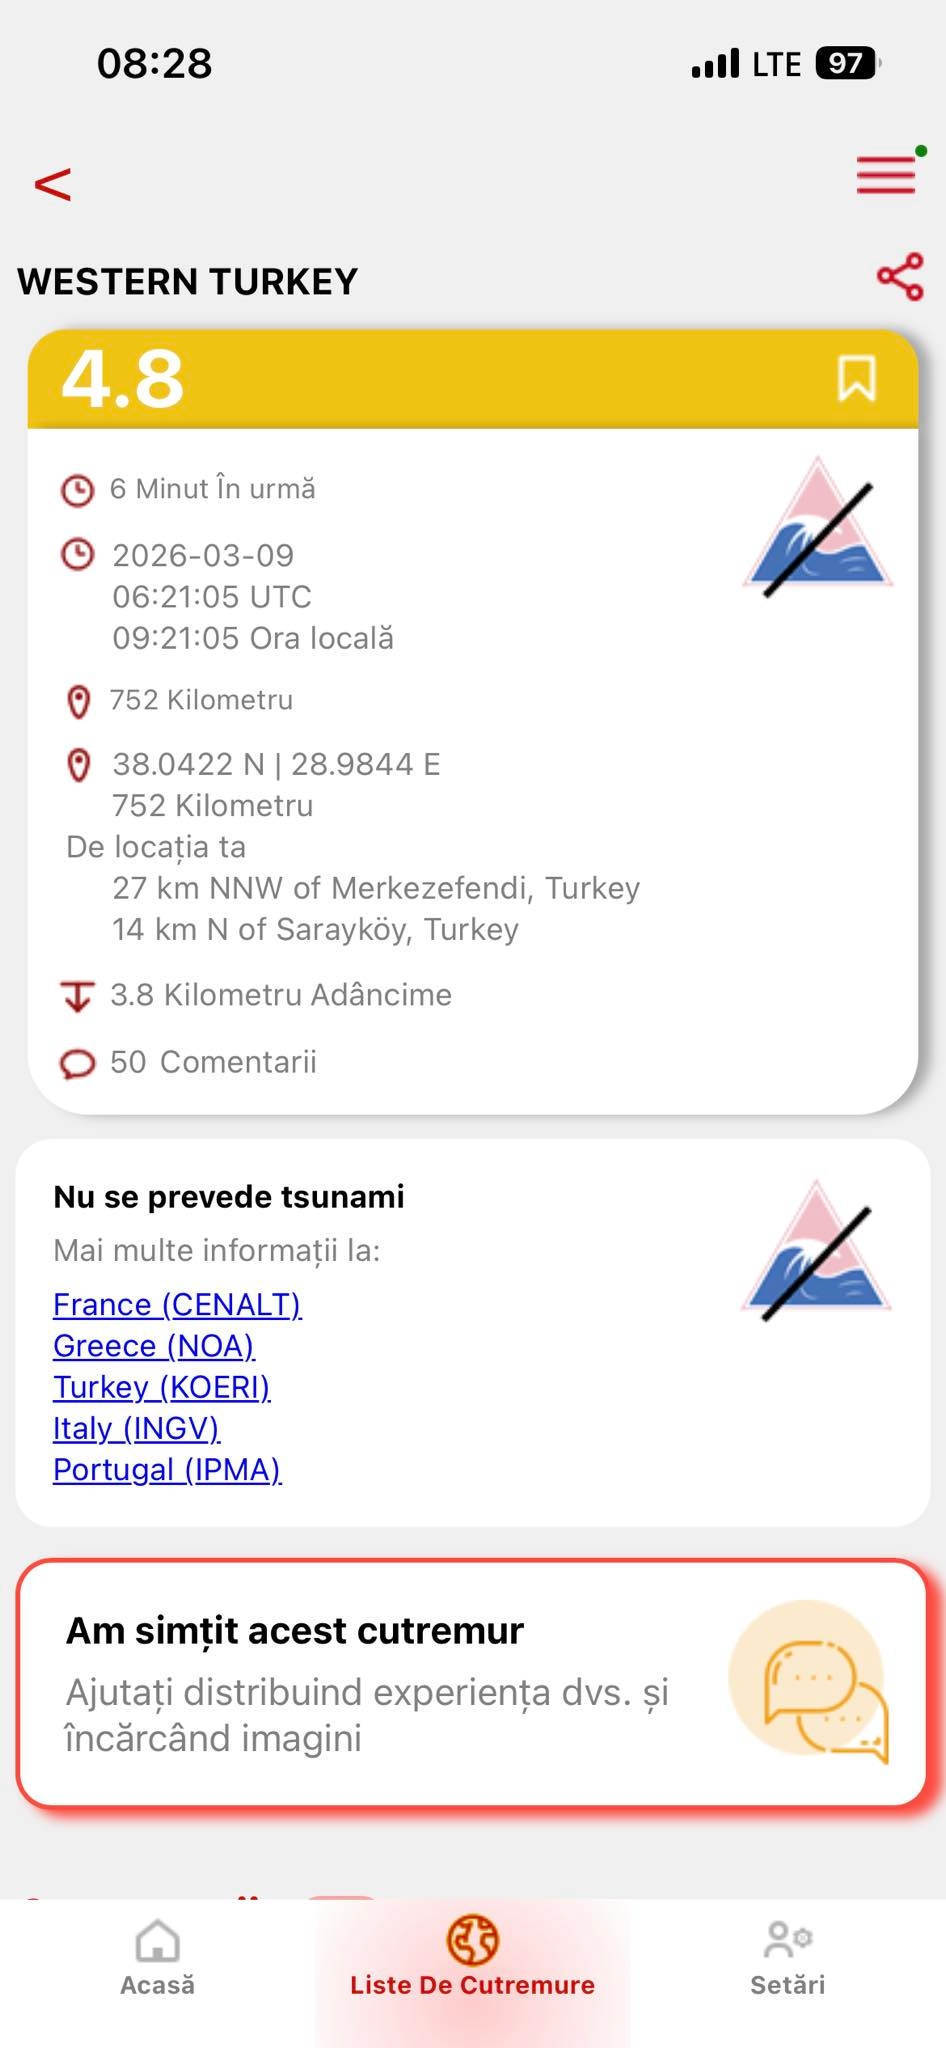This screenshot has height=2048, width=946.
Task: Tap 'Am simțit acest cutremur' card
Action: pyautogui.click(x=400, y=1682)
